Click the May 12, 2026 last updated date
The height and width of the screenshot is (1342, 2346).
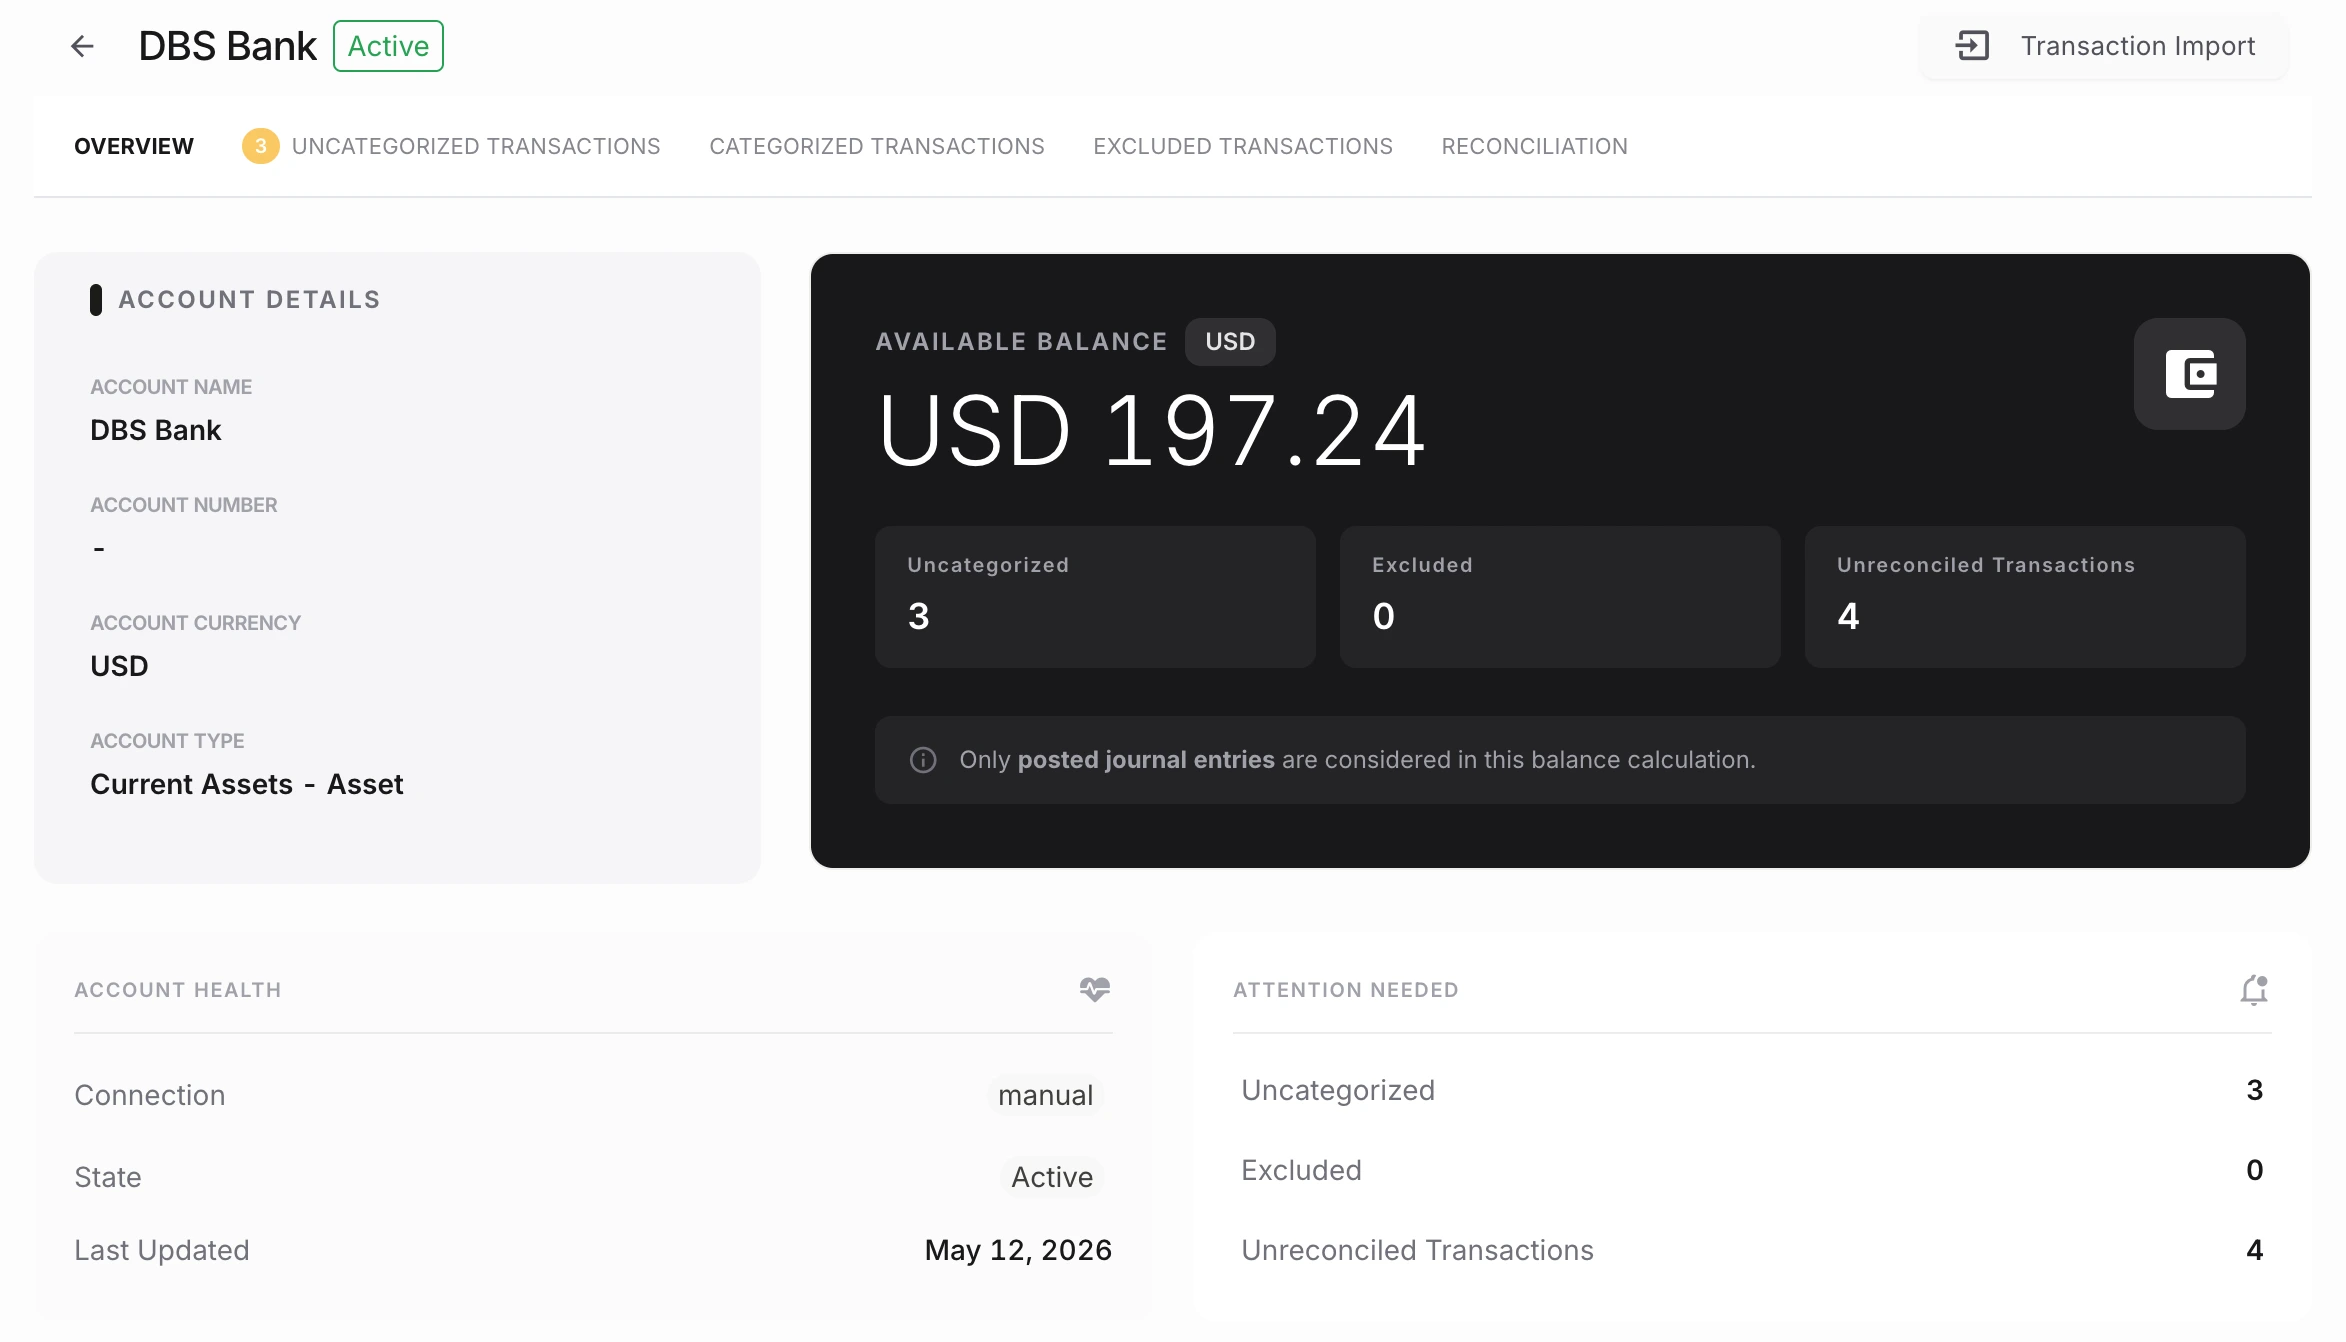pyautogui.click(x=1018, y=1250)
